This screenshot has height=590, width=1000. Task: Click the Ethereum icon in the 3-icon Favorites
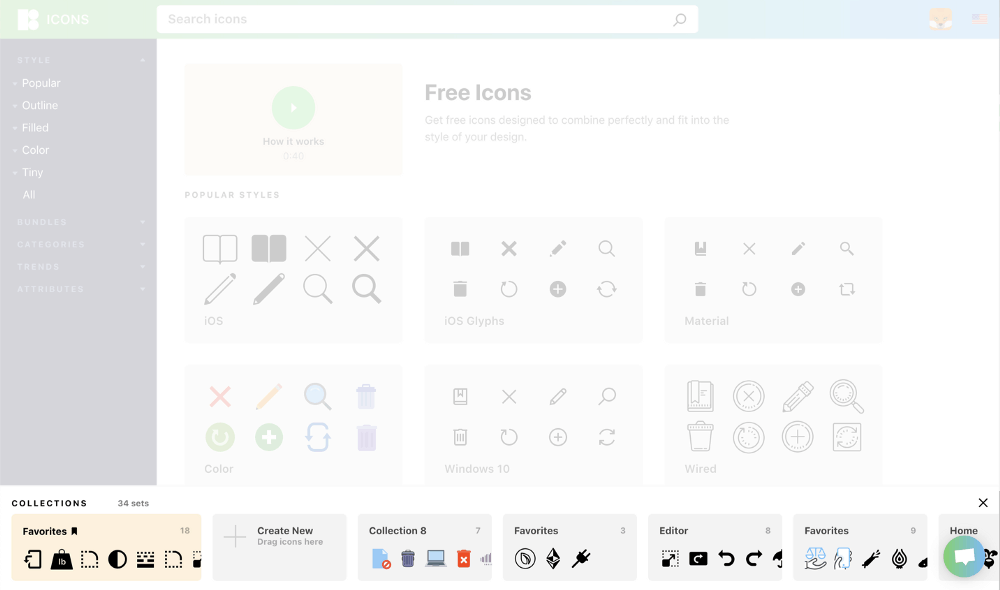pos(553,559)
